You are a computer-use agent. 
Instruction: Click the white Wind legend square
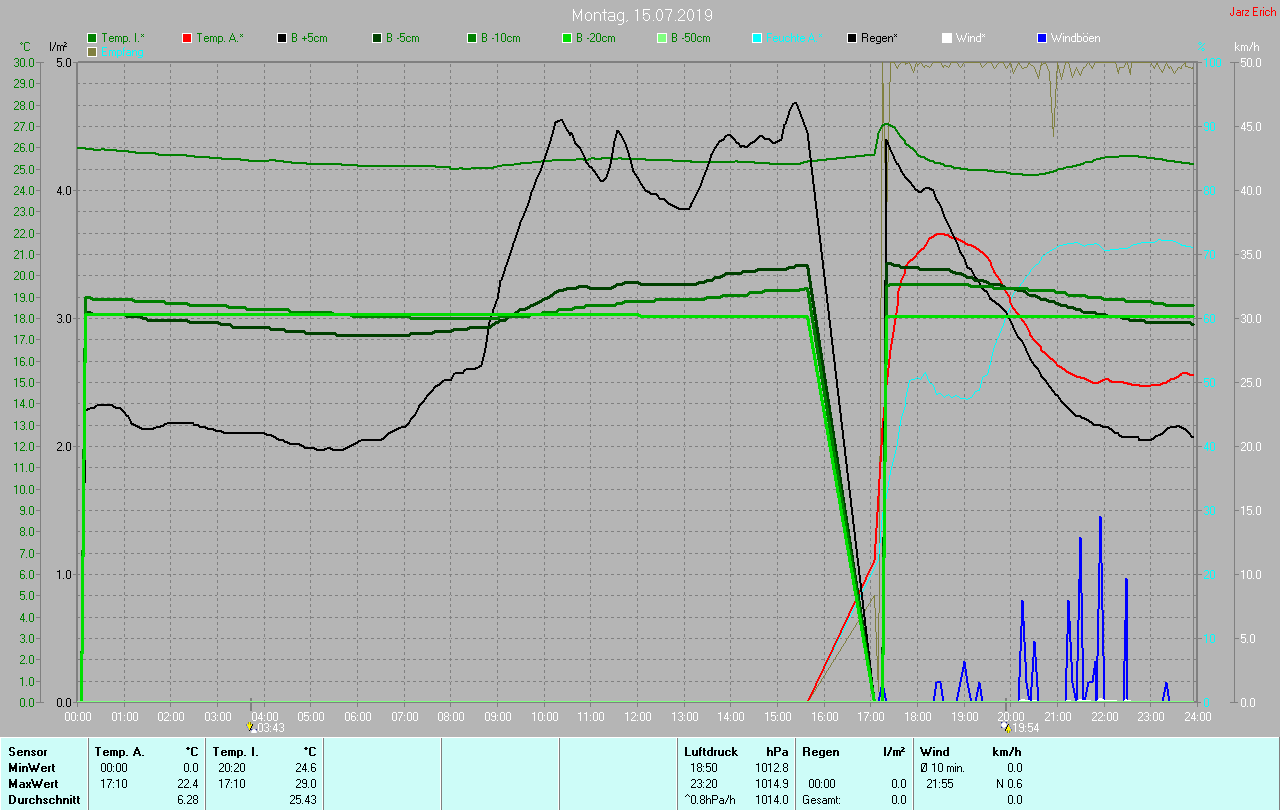[x=946, y=38]
